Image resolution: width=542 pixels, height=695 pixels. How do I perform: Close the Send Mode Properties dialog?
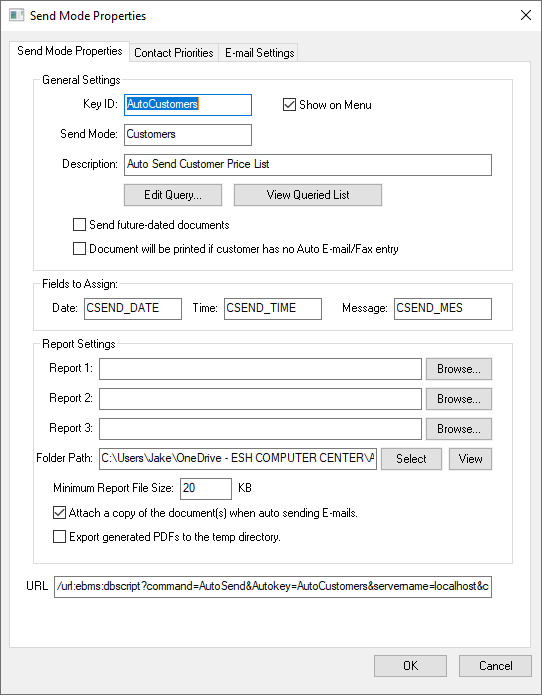coord(526,15)
